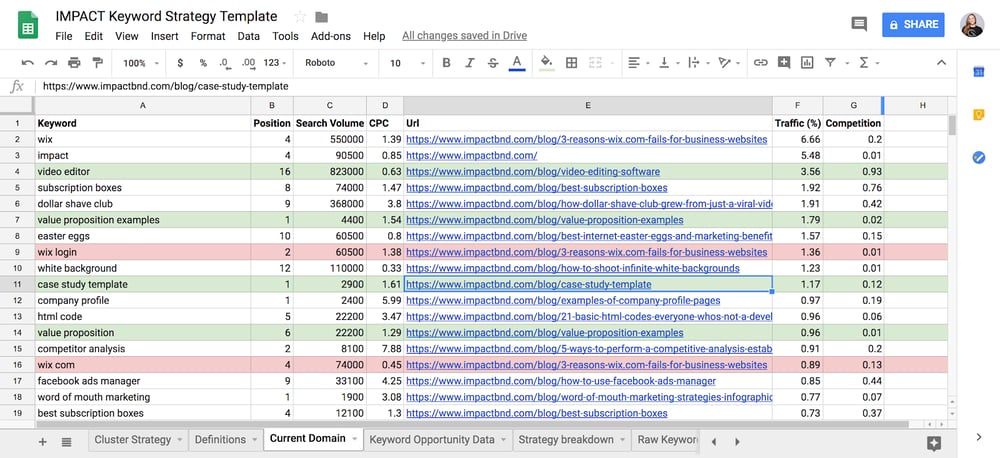Click the document title text
This screenshot has height=458, width=1000.
[x=166, y=17]
